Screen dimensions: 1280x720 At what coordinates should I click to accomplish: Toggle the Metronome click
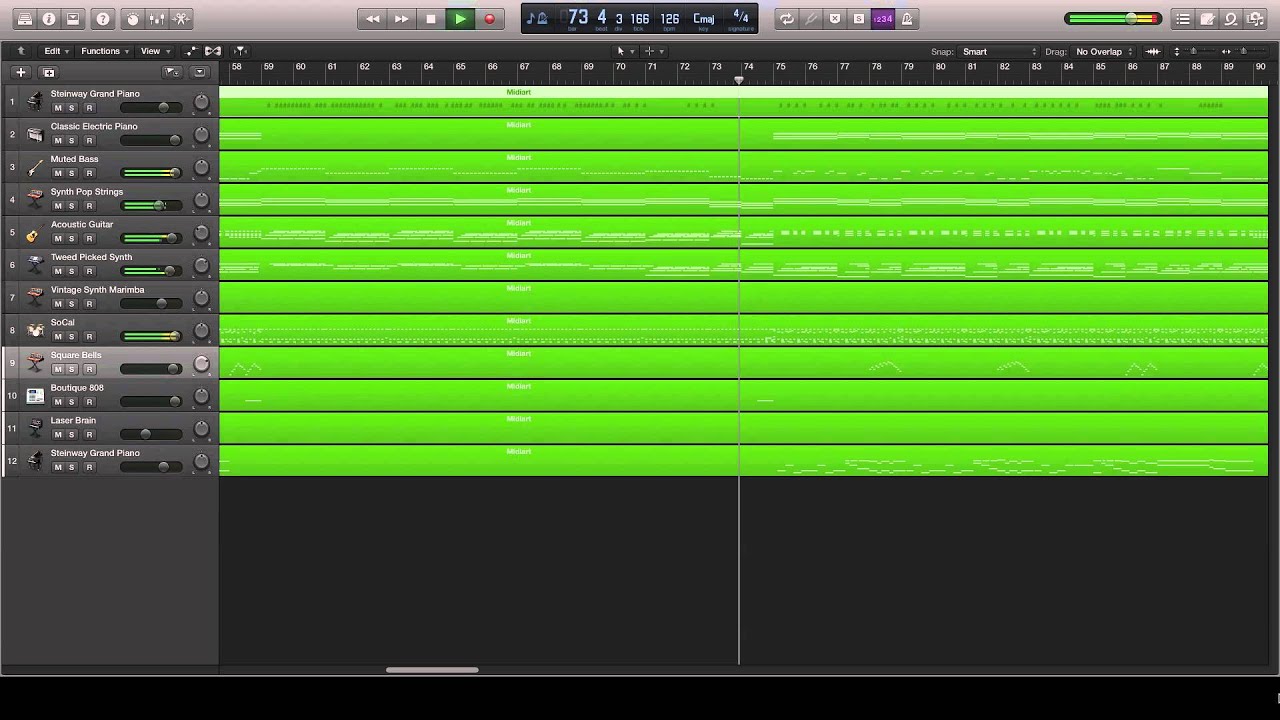pyautogui.click(x=907, y=19)
